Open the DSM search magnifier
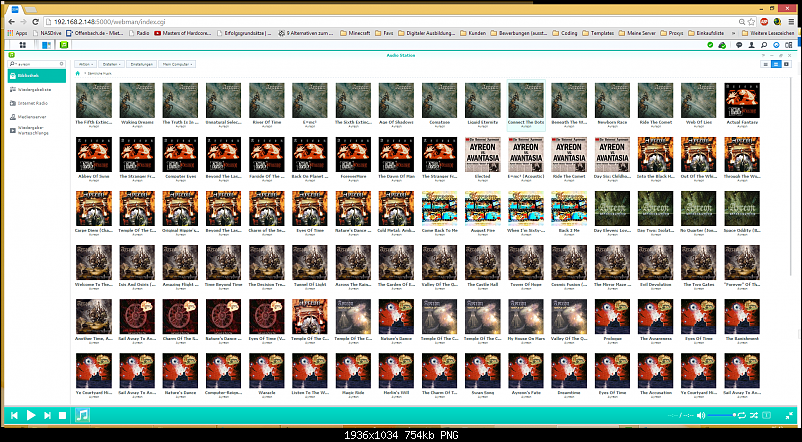802x442 pixels. pyautogui.click(x=764, y=45)
